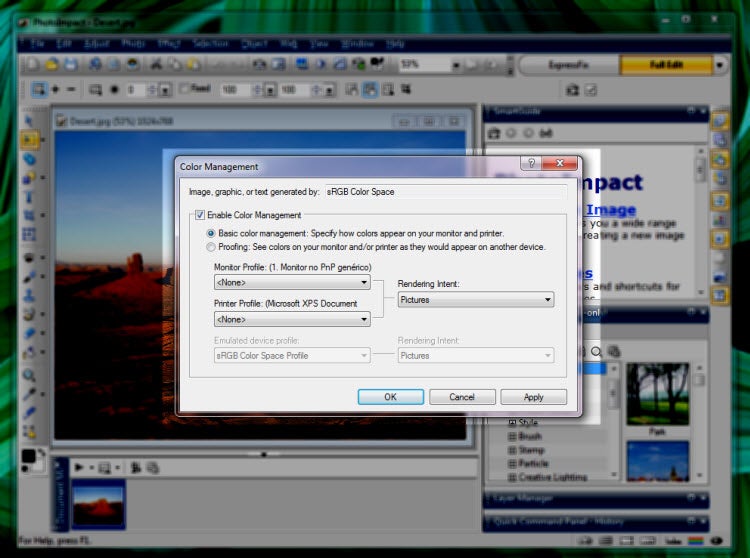Open the Effect menu
Viewport: 750px width, 558px height.
coord(169,44)
